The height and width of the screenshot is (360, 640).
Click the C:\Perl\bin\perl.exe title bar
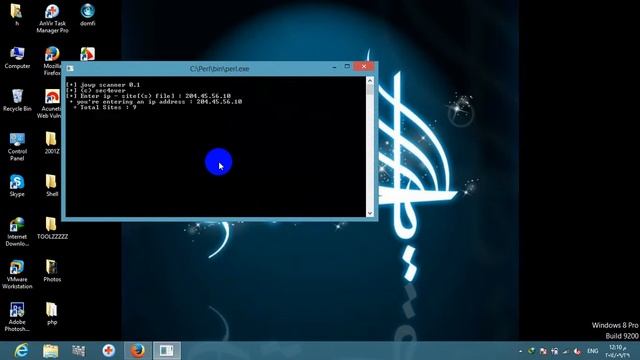(220, 69)
